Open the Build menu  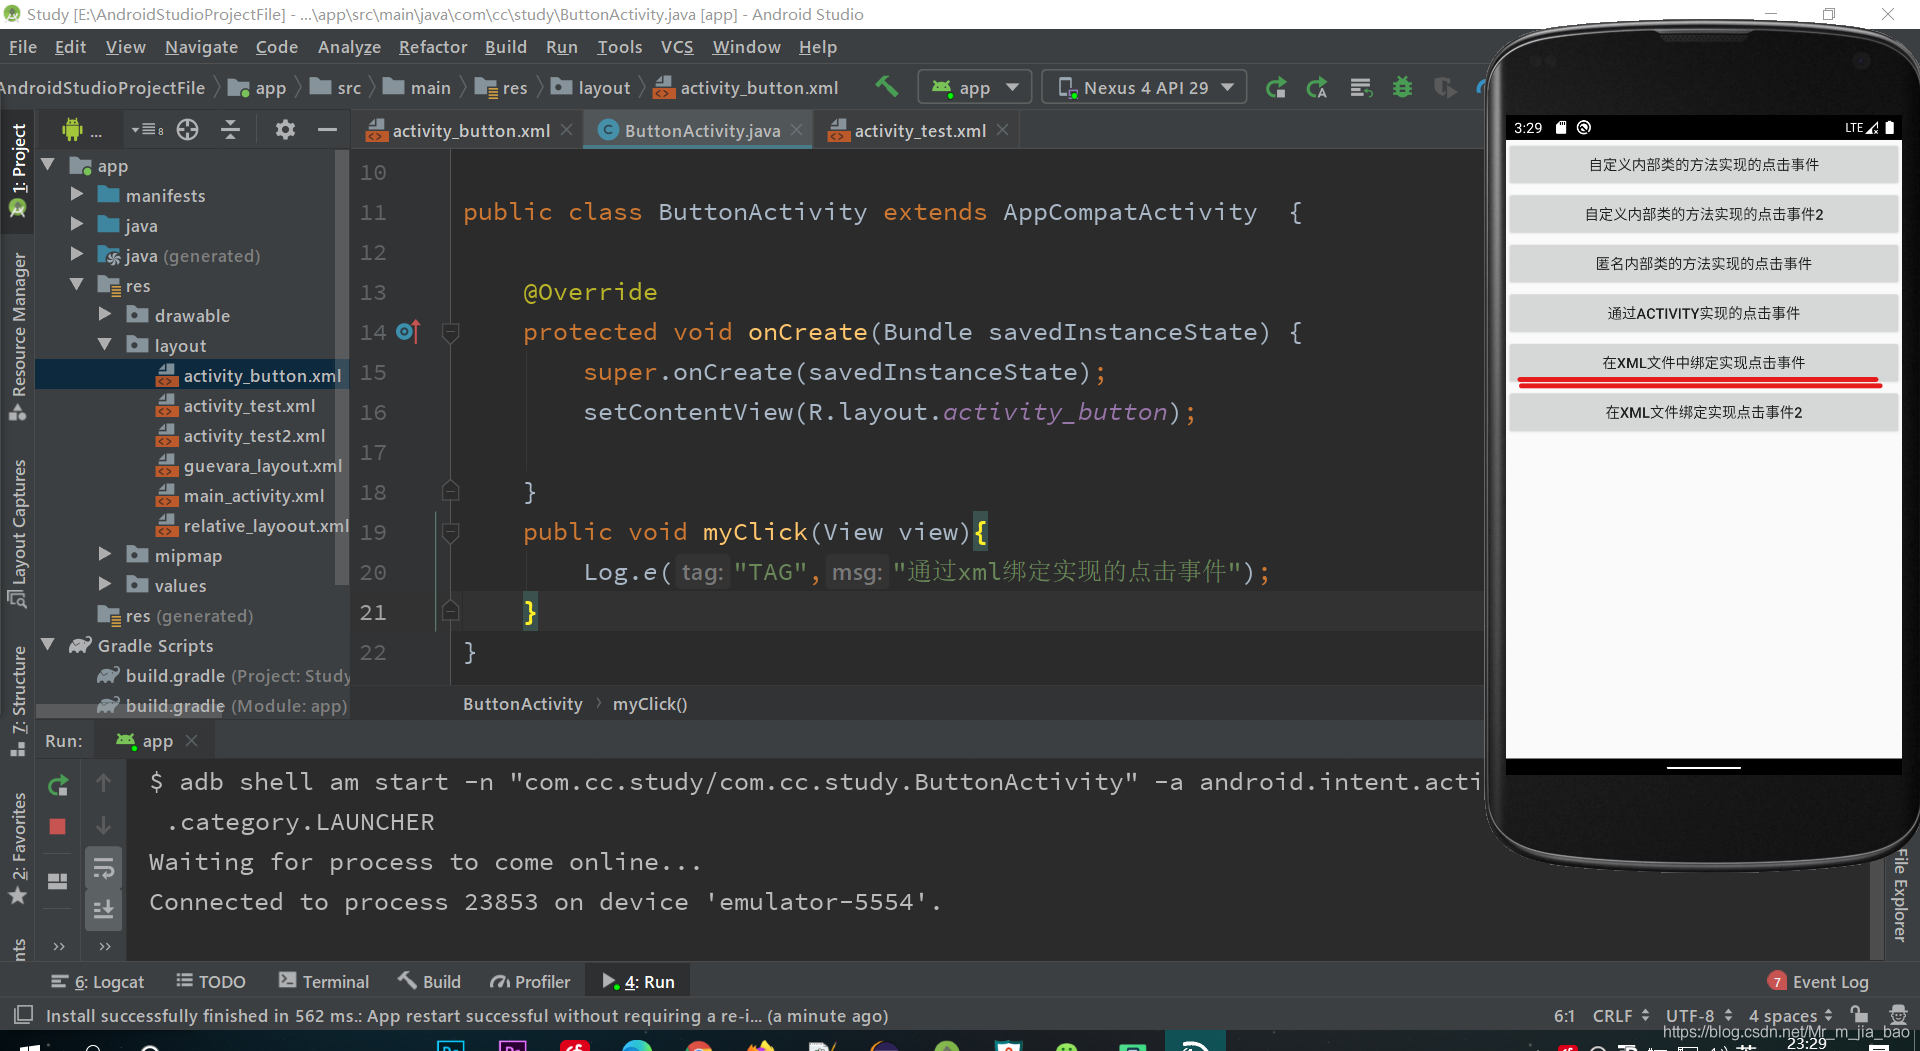click(506, 47)
